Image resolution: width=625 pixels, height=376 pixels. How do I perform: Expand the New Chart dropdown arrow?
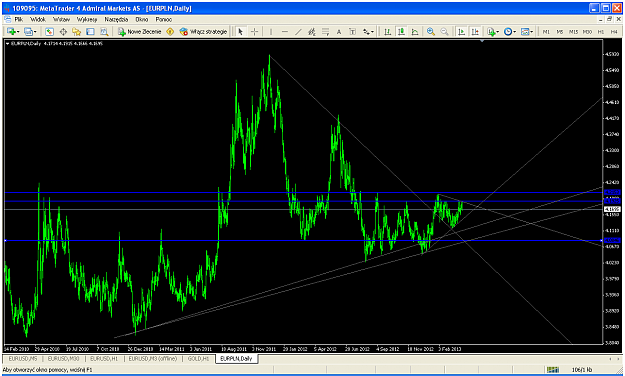[18, 31]
